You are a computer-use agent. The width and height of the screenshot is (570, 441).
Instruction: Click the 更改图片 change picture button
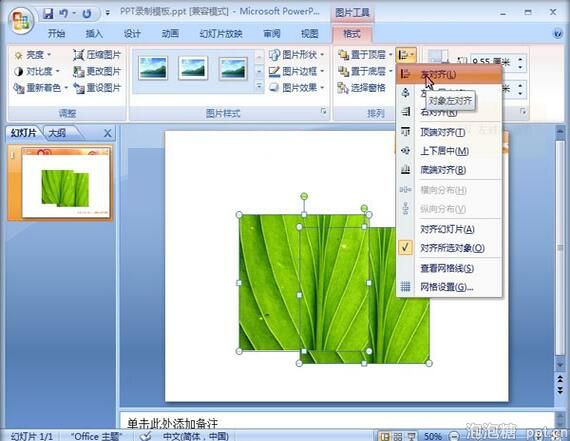coord(97,71)
